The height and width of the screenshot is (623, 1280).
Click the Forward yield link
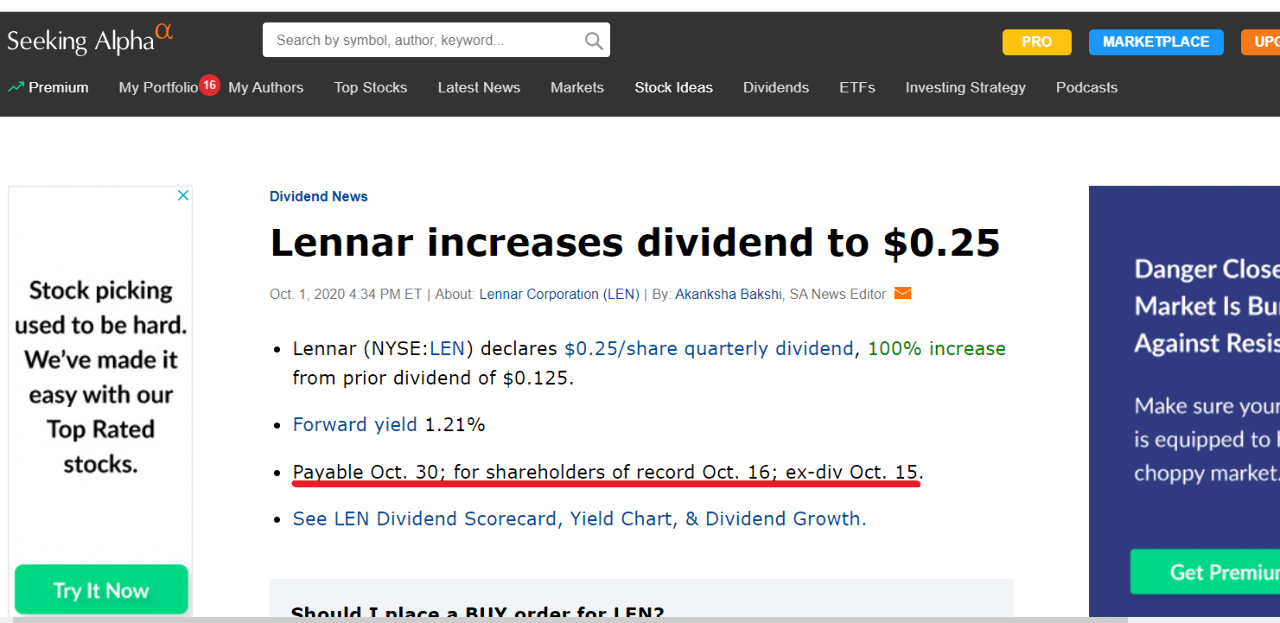coord(354,425)
